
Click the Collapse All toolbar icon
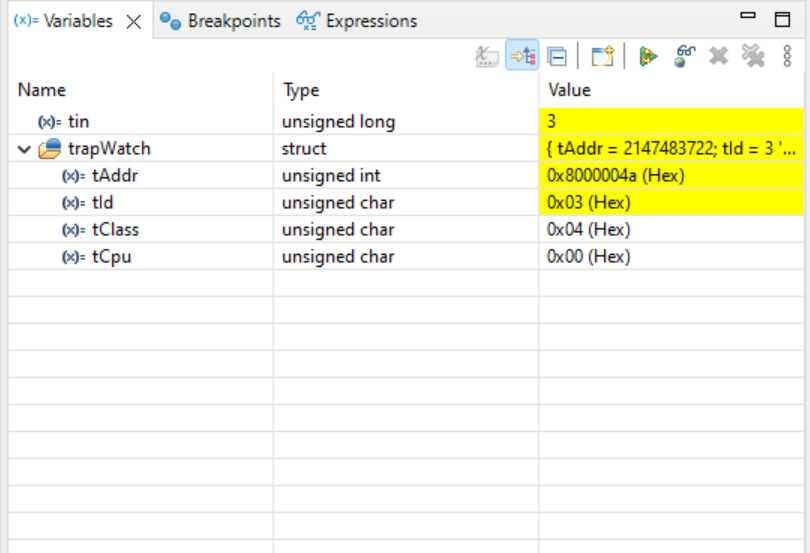(557, 56)
